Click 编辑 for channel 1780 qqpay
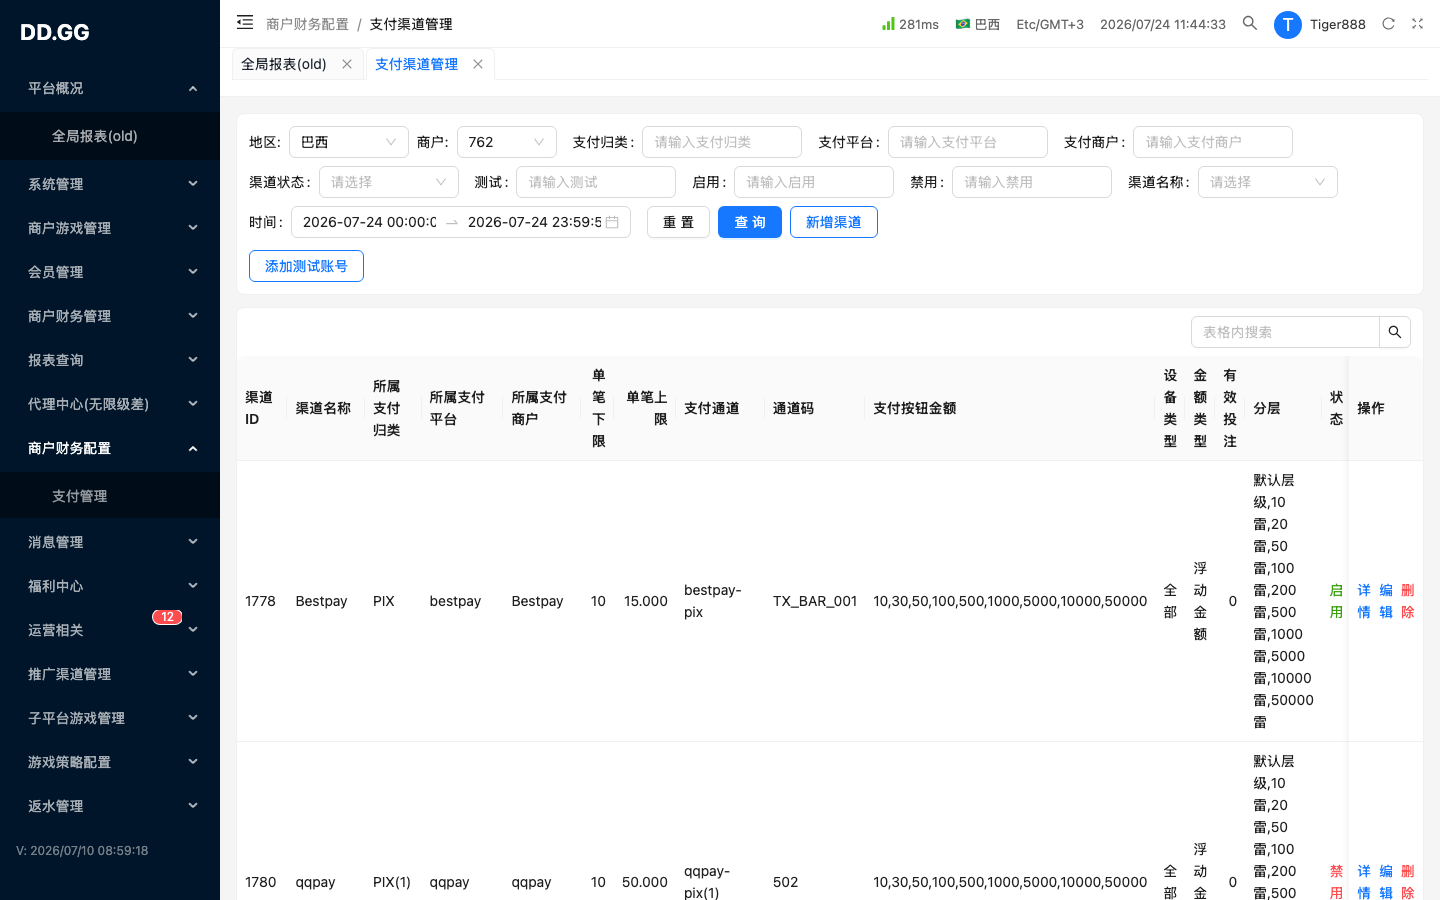This screenshot has width=1440, height=900. point(1386,881)
